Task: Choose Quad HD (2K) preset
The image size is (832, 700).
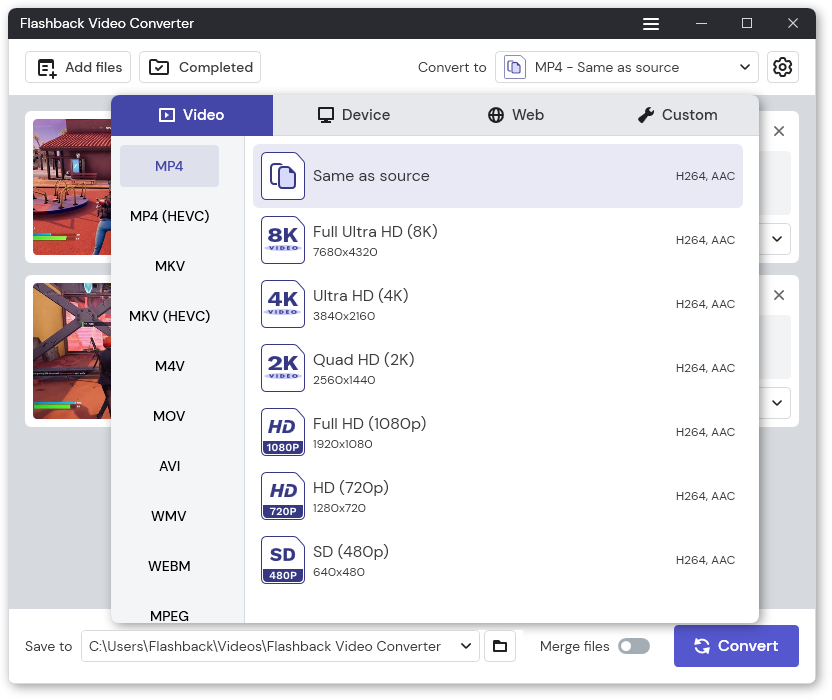Action: (x=498, y=368)
